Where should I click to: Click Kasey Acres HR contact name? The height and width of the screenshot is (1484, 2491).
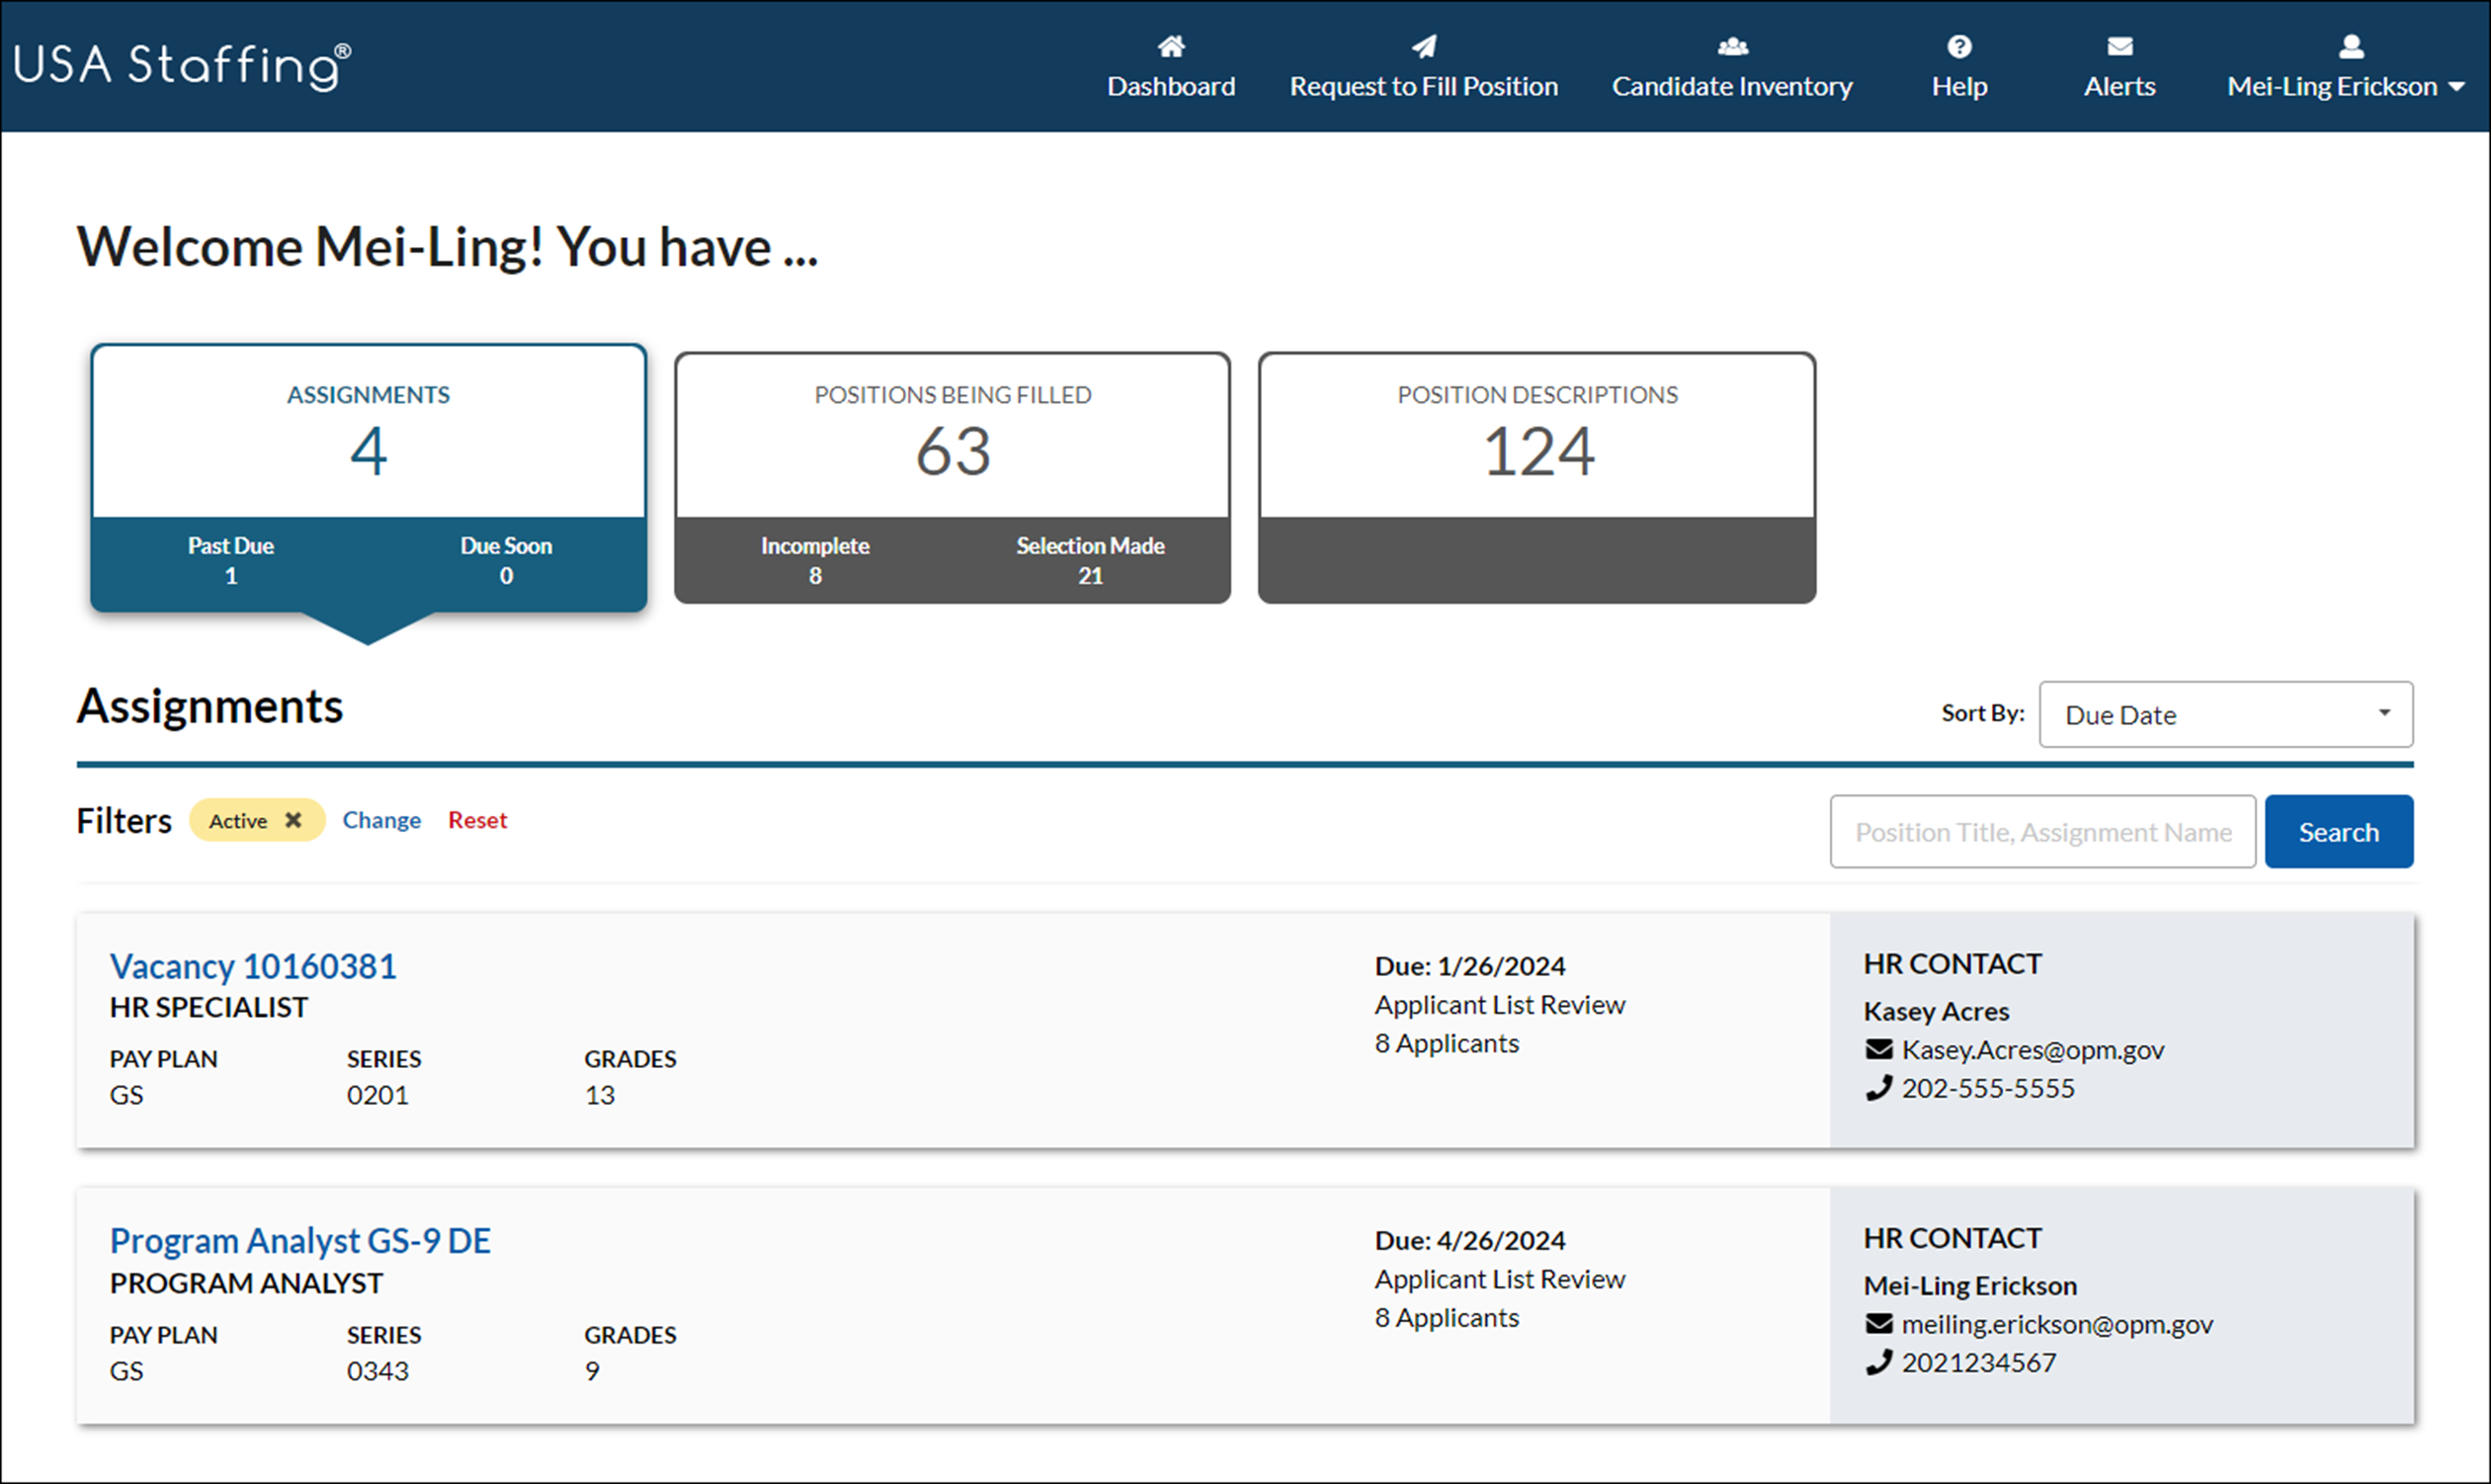click(1936, 1011)
